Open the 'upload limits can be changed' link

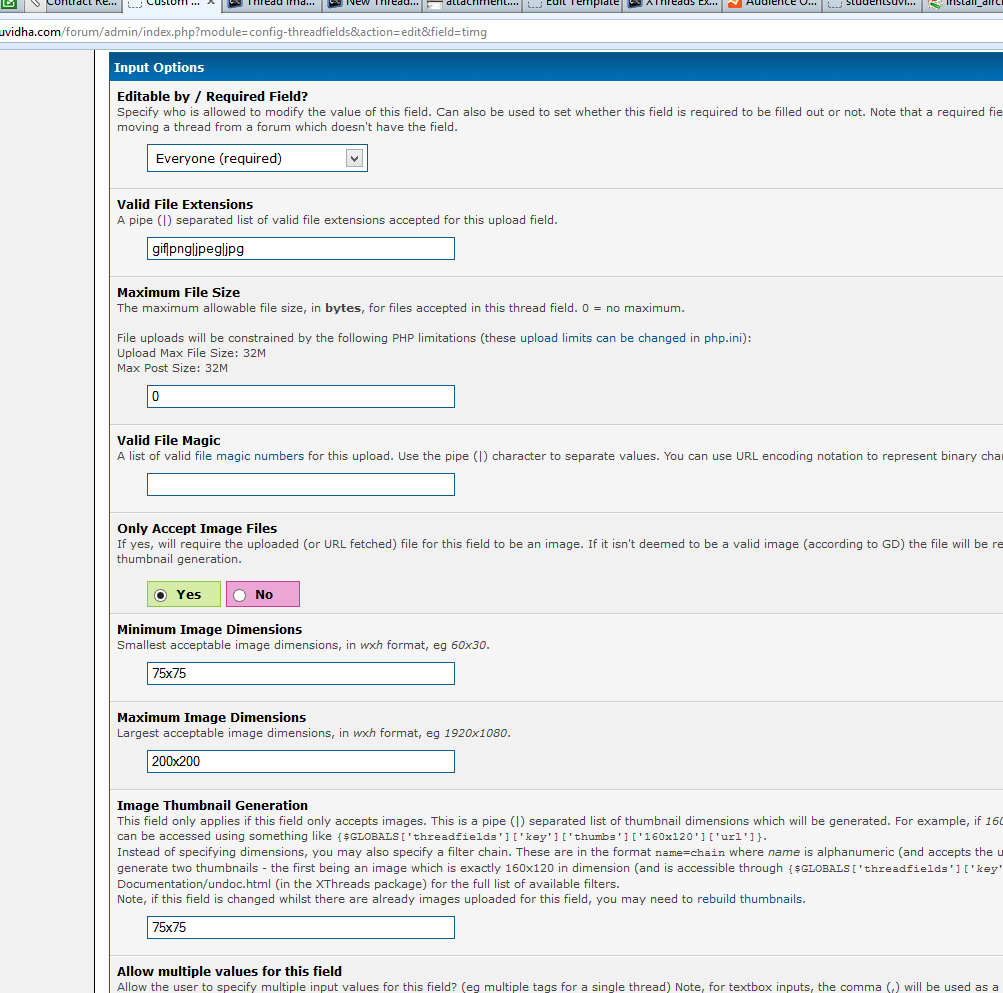pos(602,338)
